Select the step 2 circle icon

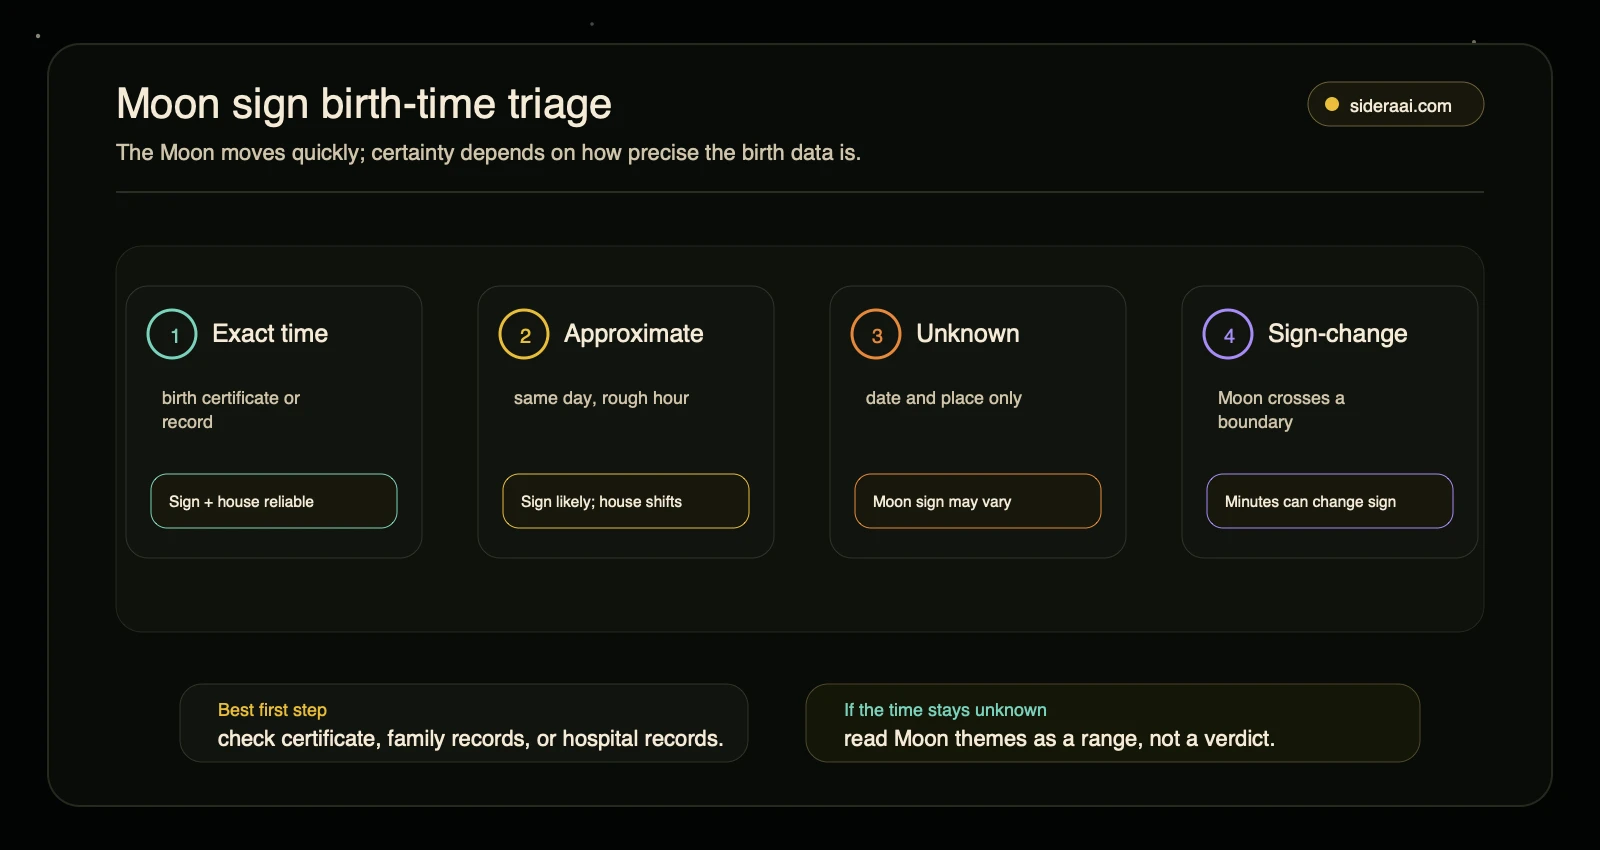(x=524, y=334)
